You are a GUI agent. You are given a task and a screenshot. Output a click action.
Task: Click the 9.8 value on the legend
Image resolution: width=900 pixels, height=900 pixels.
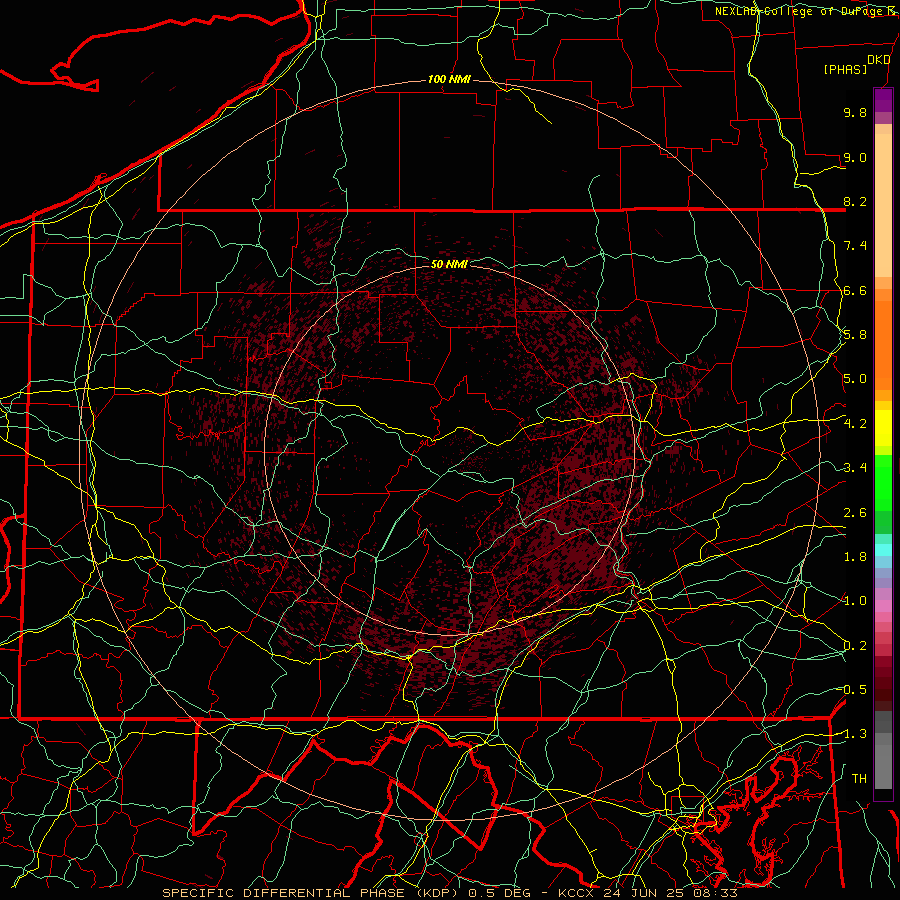pyautogui.click(x=855, y=112)
